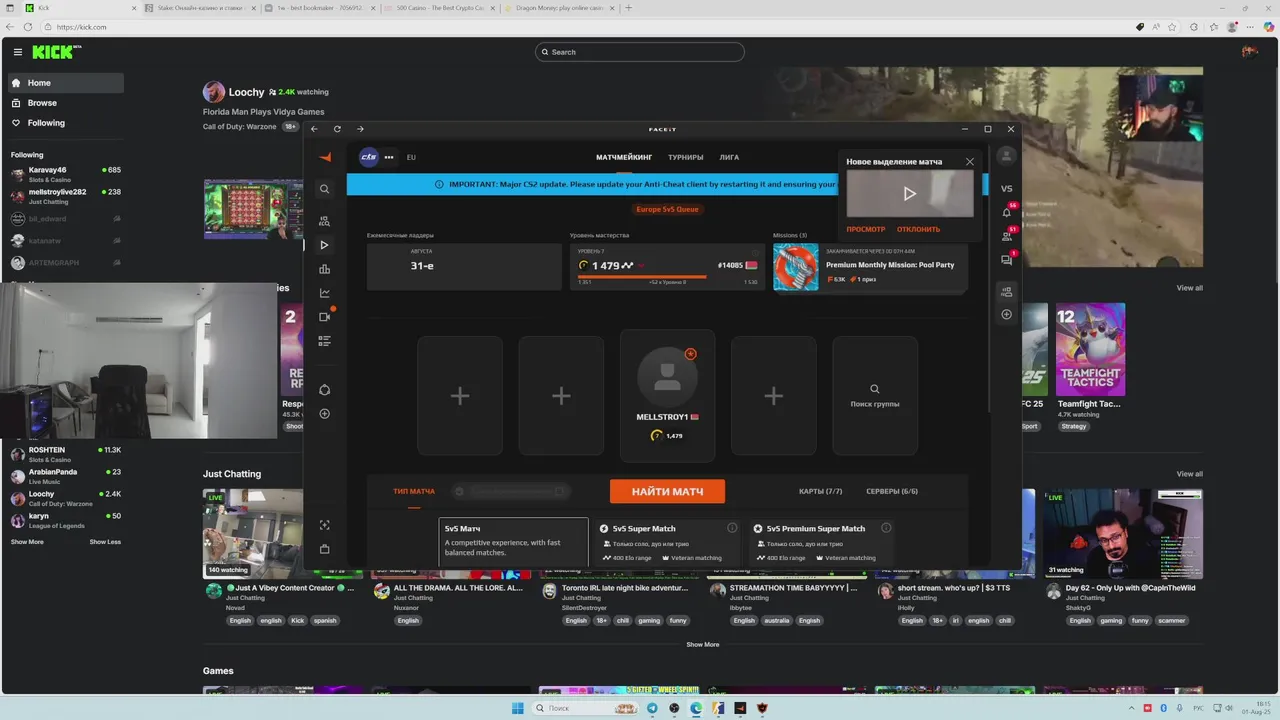
Task: Click the НАЙТИ МАТЧ button
Action: click(x=667, y=491)
